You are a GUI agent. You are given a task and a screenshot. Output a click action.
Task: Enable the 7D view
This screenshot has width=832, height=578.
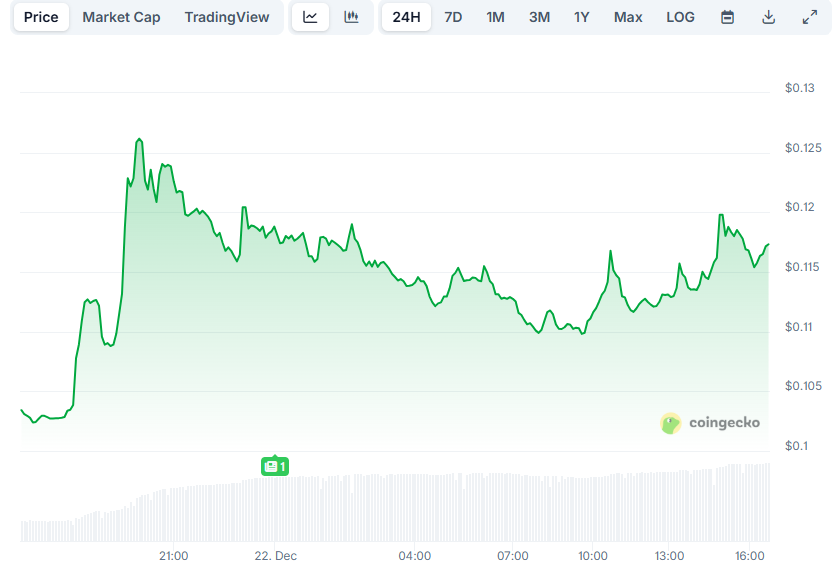[x=453, y=17]
